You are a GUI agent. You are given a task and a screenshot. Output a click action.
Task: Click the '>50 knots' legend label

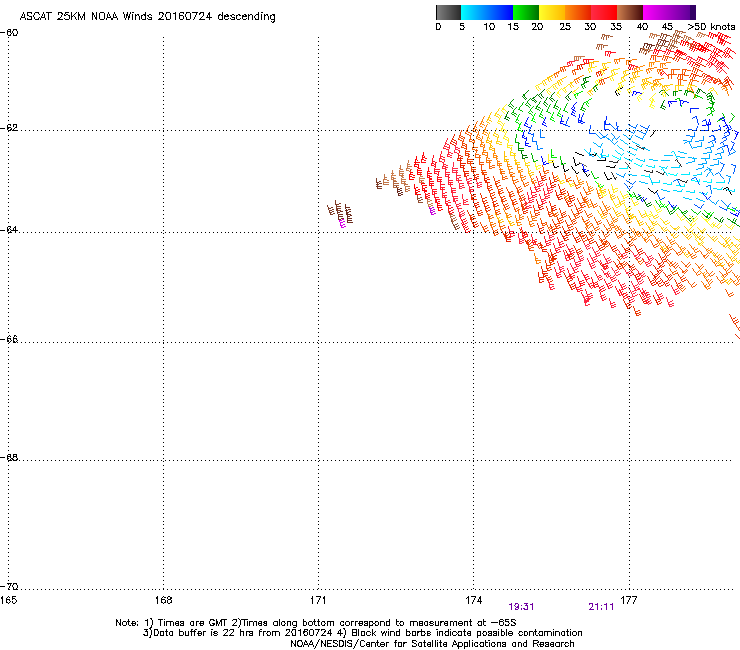pyautogui.click(x=711, y=27)
